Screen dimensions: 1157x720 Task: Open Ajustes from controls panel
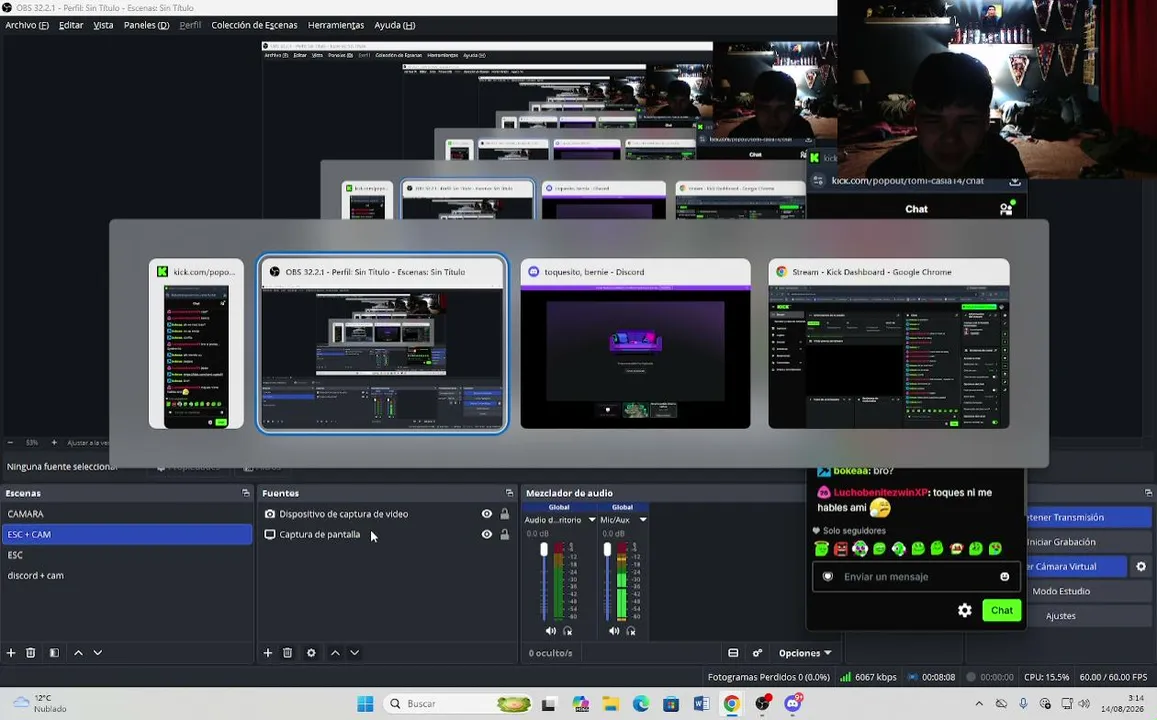click(1089, 616)
